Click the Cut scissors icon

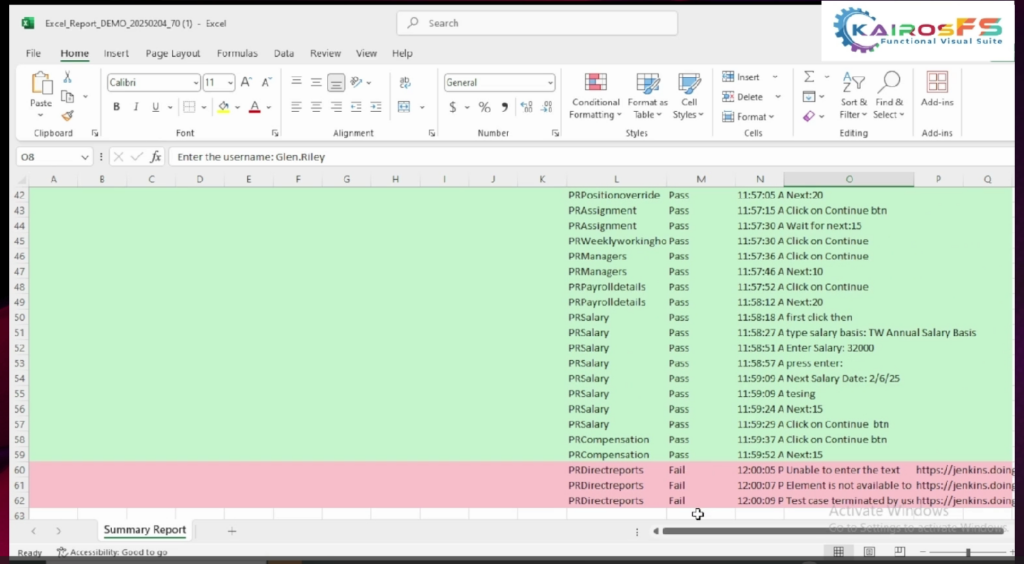click(67, 77)
